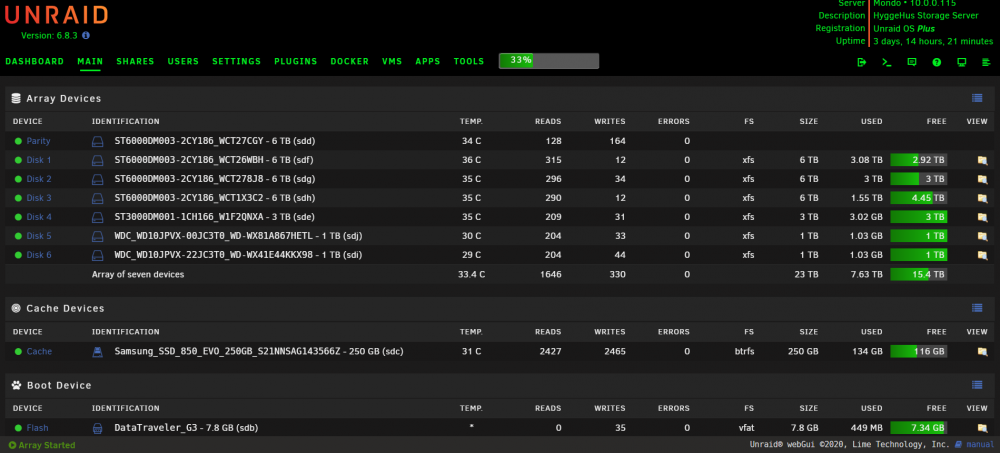Switch to the Shares tab

pos(135,62)
